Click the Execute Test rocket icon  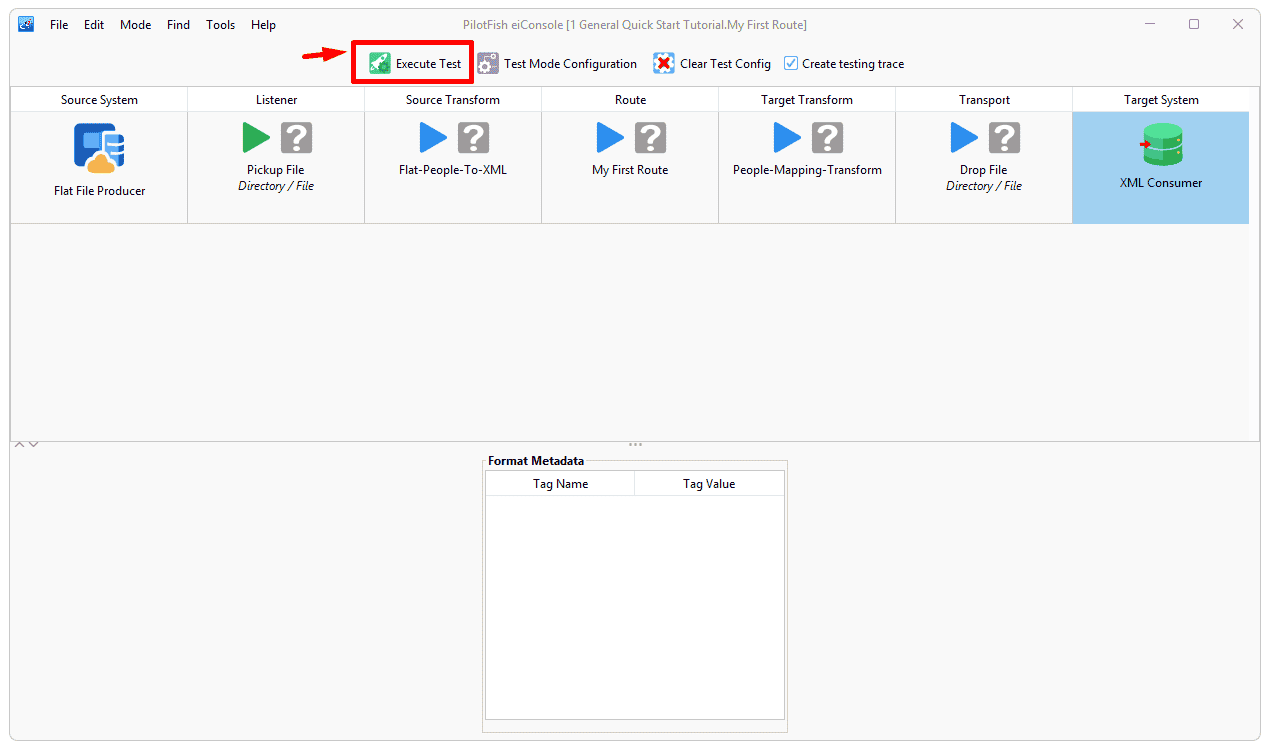[x=380, y=64]
